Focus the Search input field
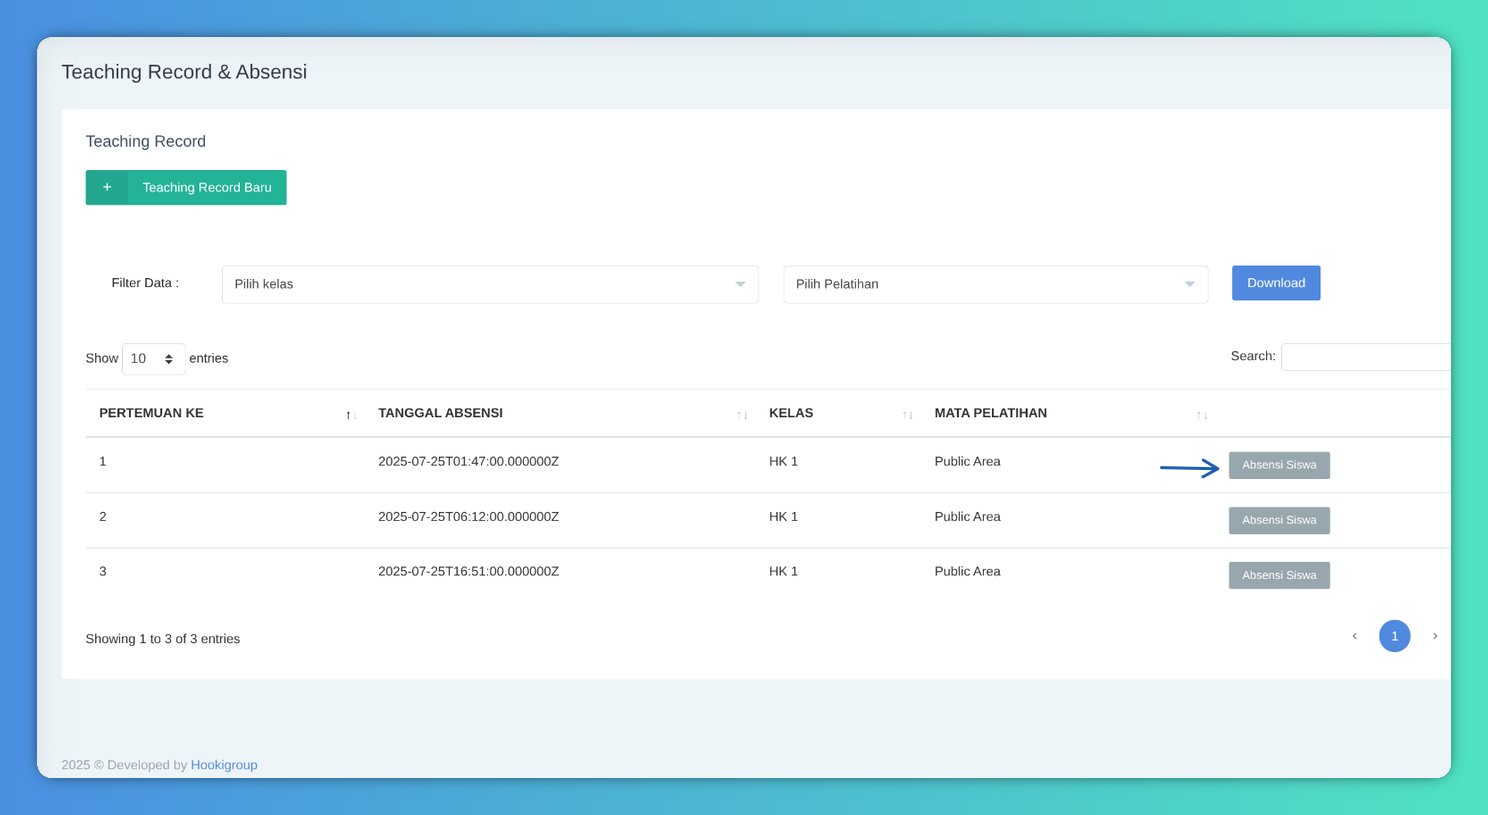The image size is (1488, 815). coord(1365,357)
